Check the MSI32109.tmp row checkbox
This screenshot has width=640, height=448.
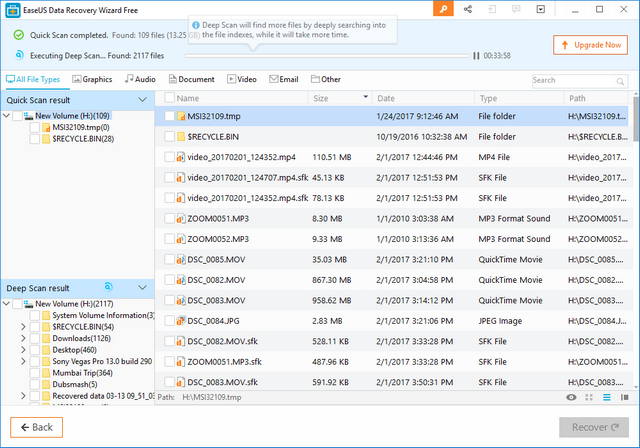[x=169, y=116]
